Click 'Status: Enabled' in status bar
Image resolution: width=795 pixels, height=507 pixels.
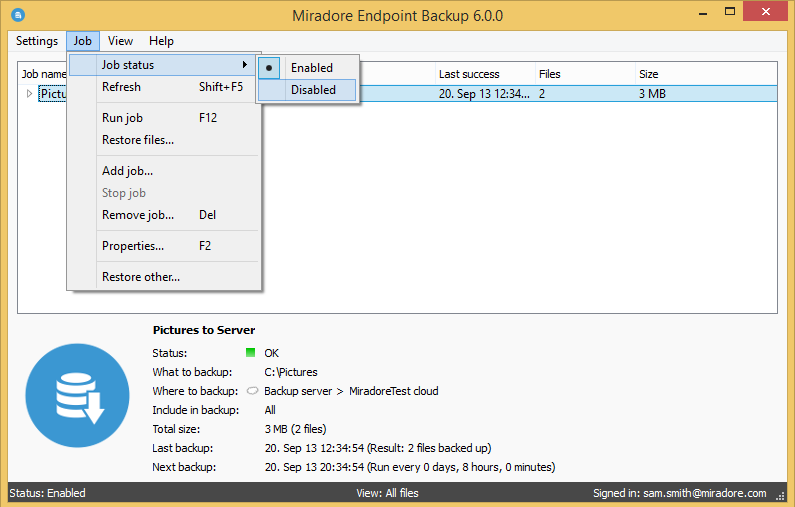[x=47, y=493]
